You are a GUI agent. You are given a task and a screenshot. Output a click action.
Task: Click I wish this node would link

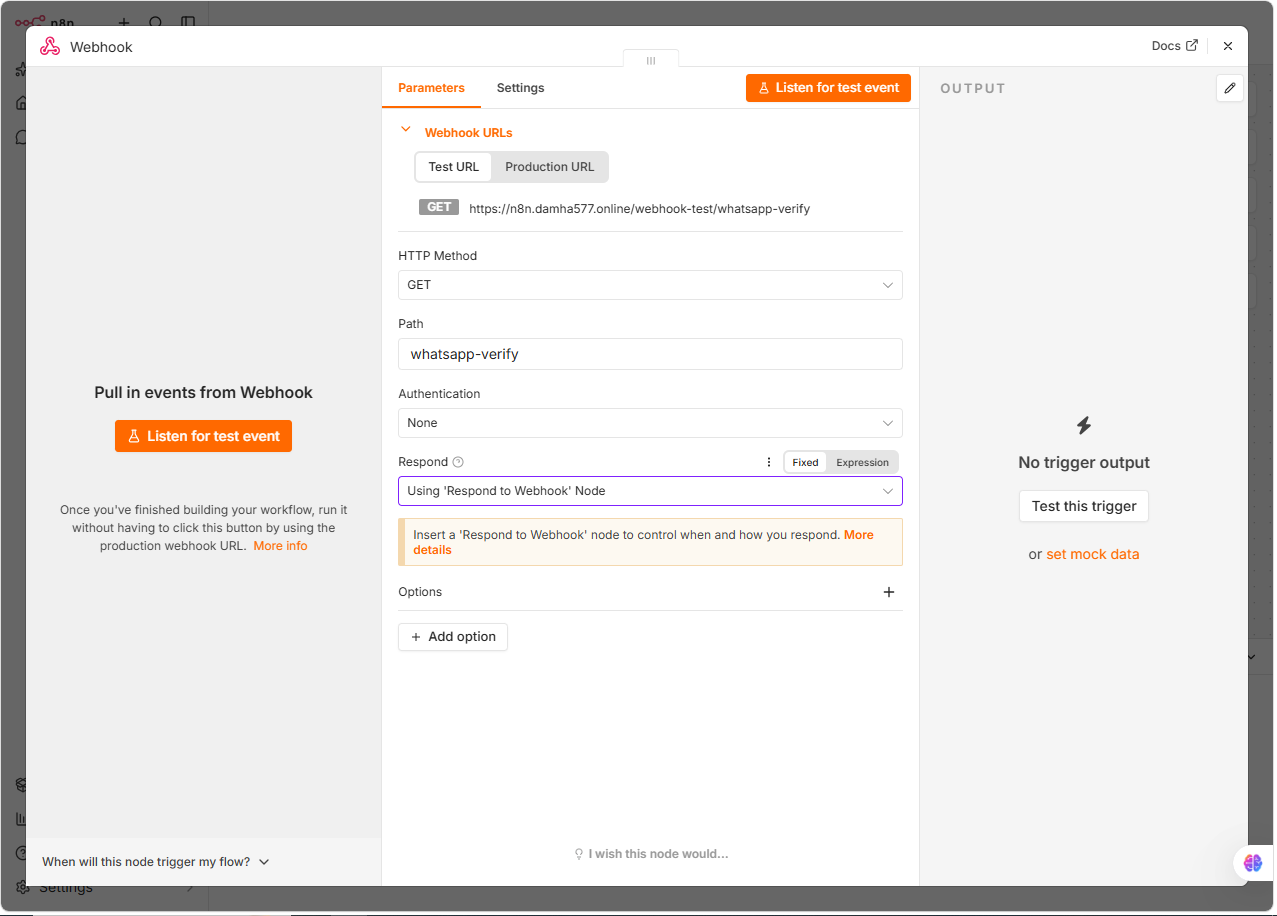(650, 854)
